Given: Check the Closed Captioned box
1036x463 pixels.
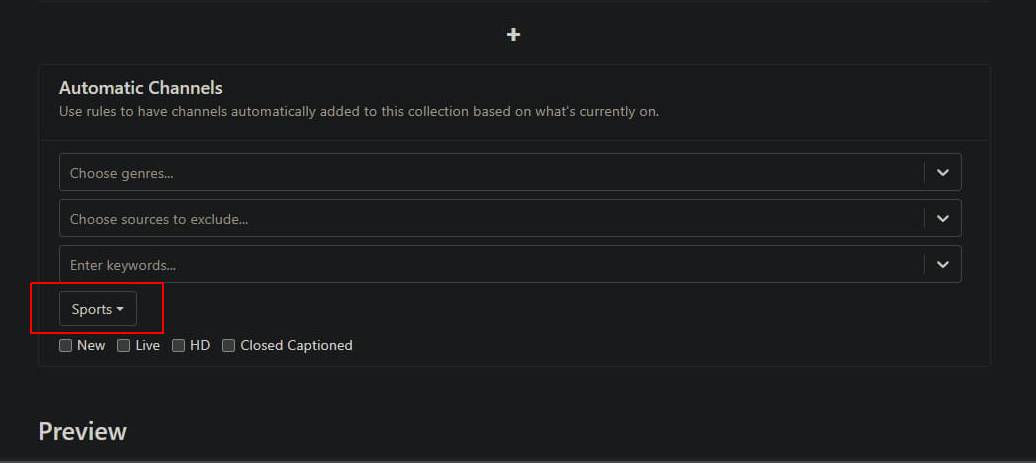Looking at the screenshot, I should (x=229, y=346).
